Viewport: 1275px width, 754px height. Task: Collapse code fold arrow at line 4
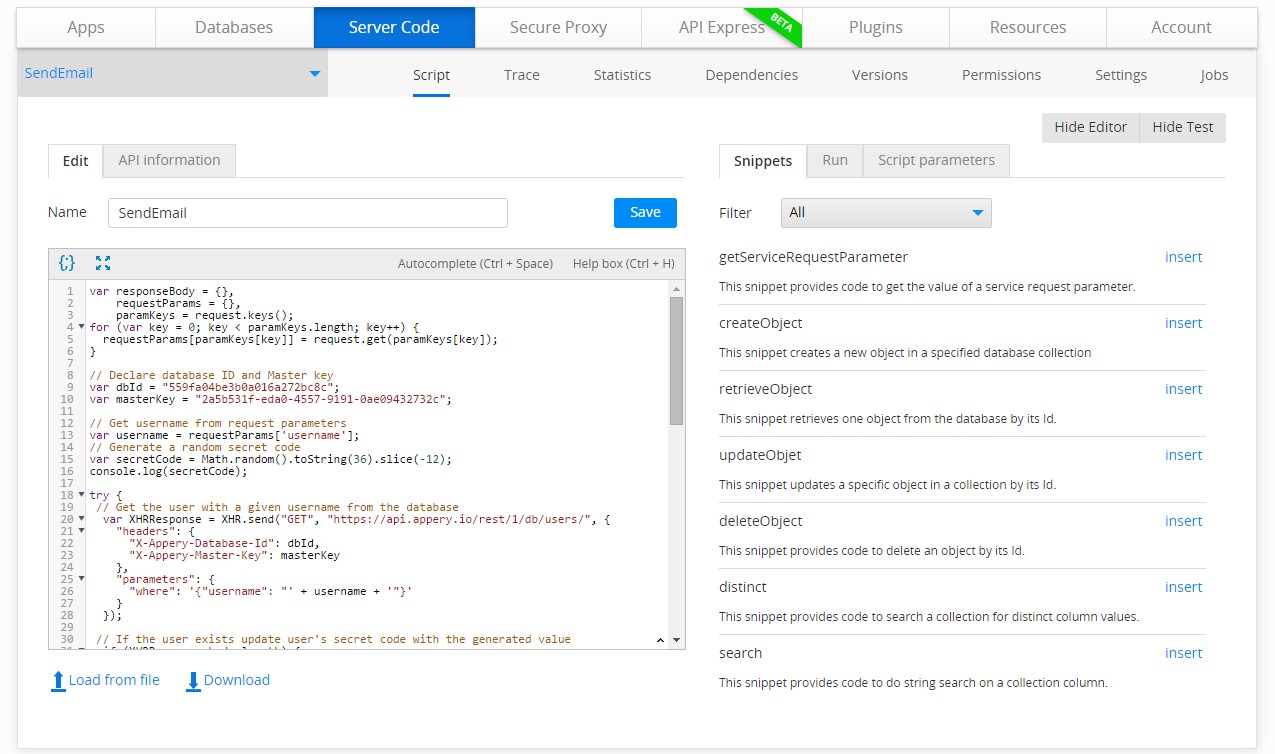click(81, 327)
